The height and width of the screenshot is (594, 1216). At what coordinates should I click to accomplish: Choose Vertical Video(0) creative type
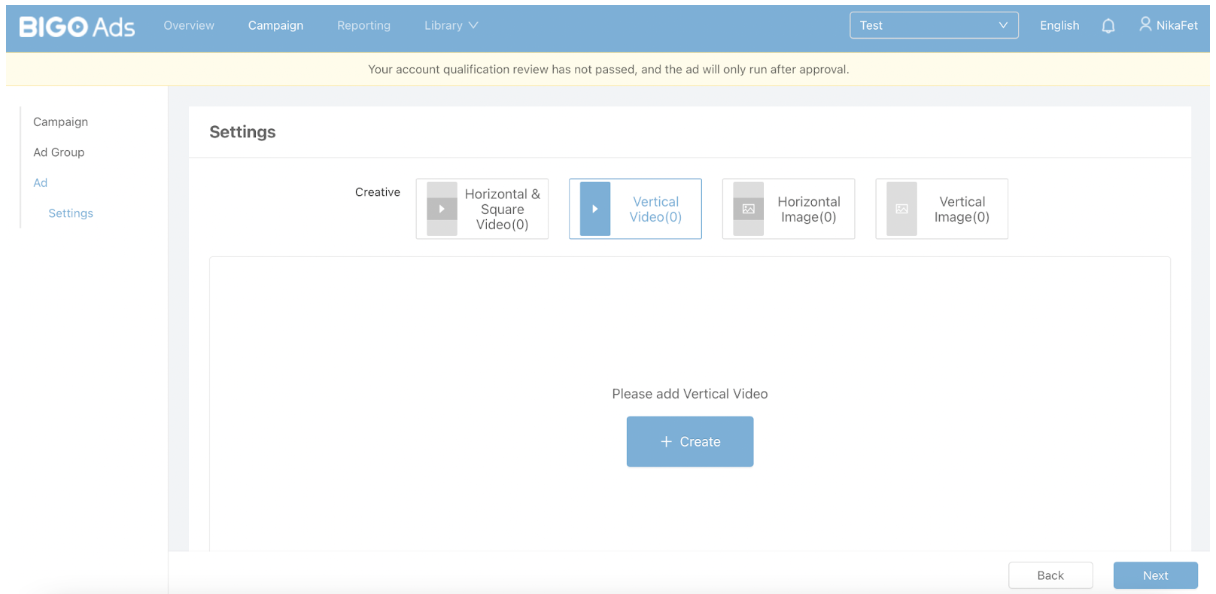tap(635, 209)
